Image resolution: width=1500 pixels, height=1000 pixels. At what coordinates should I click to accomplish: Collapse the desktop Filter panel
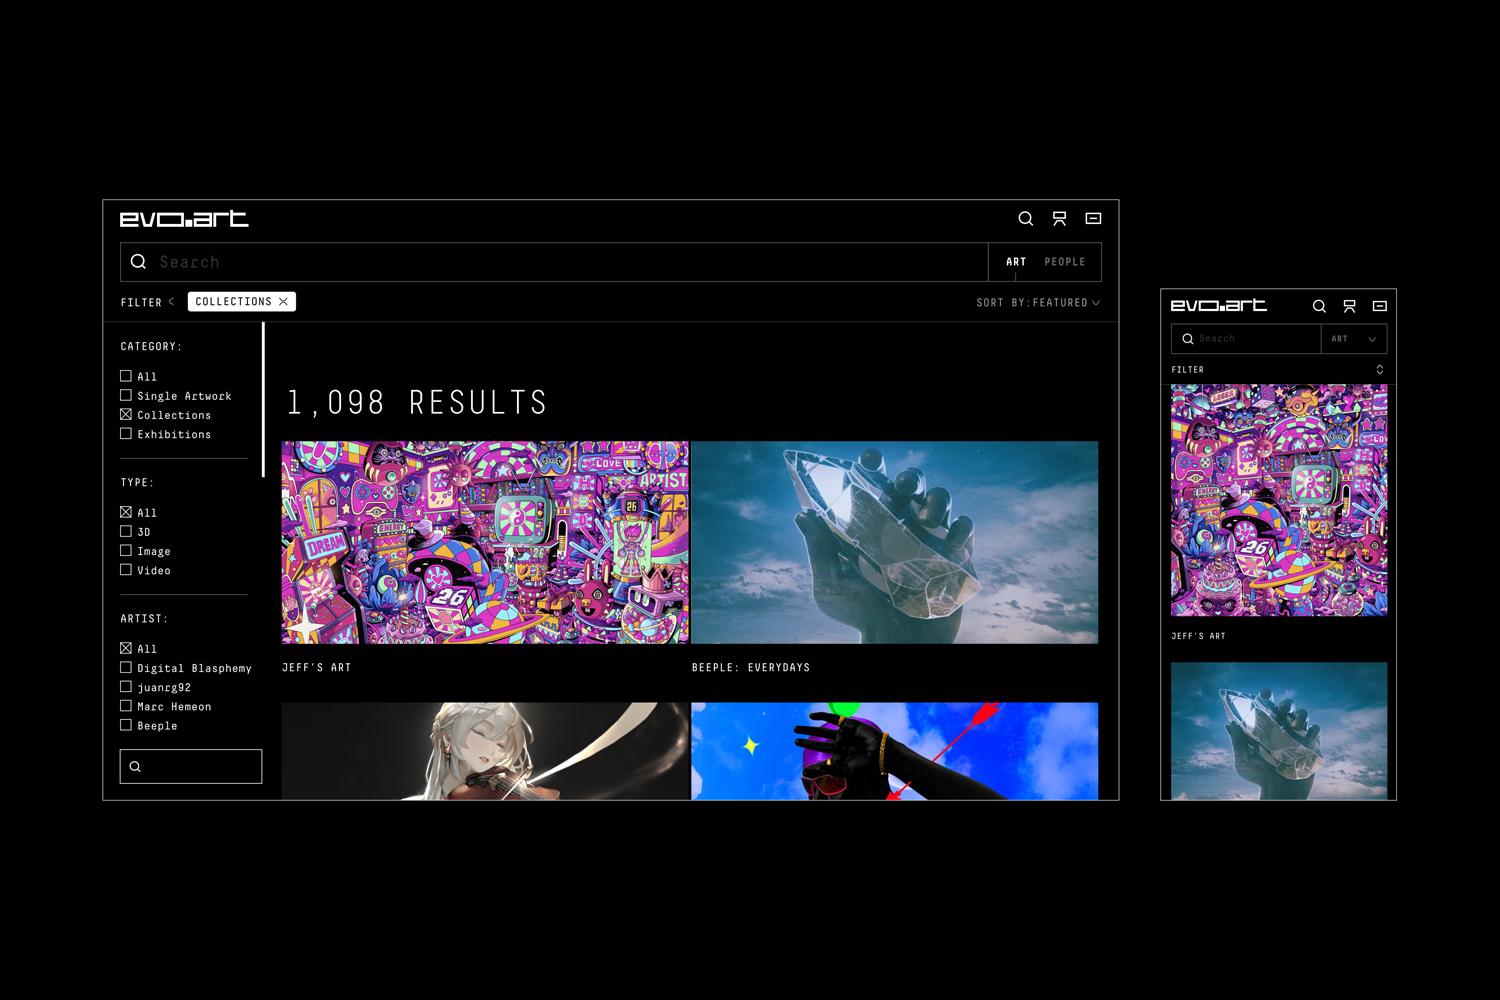point(147,302)
